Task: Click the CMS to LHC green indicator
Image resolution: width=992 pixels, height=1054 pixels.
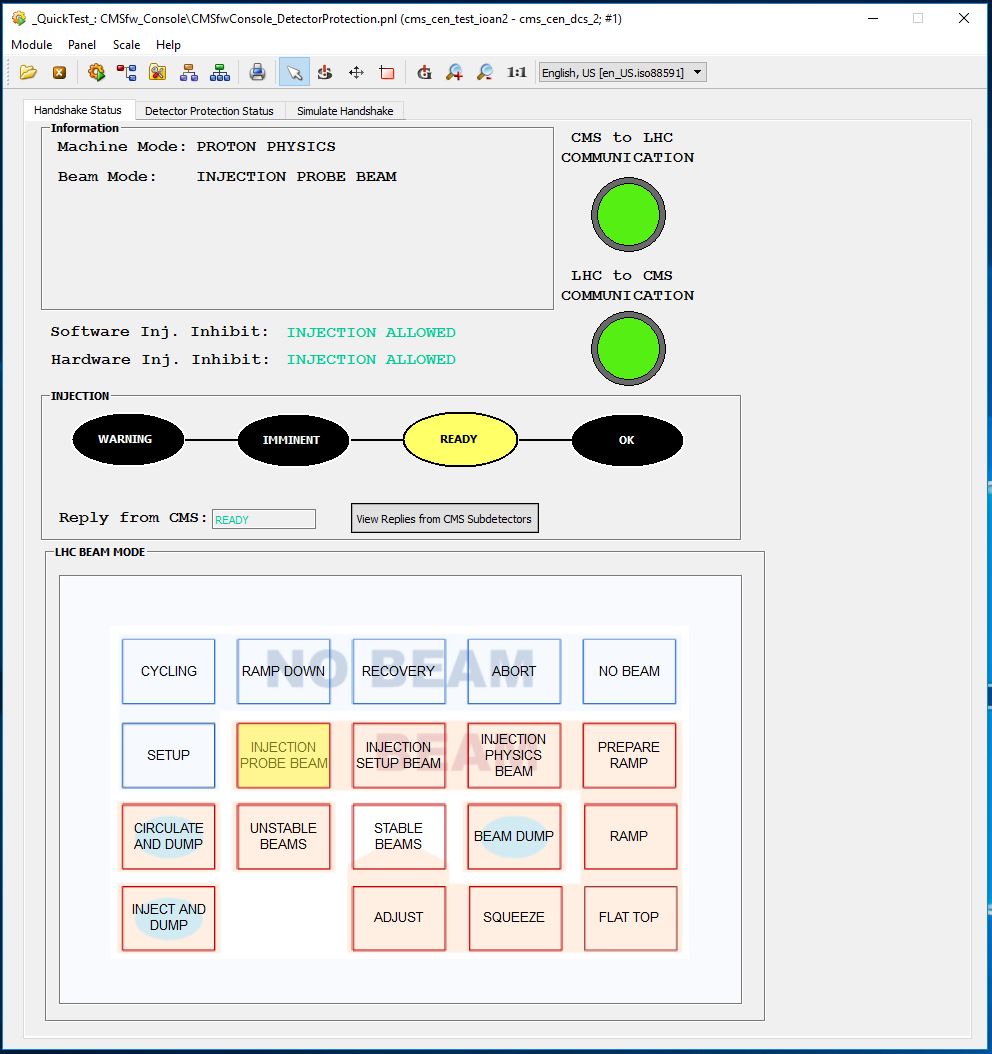Action: [627, 214]
